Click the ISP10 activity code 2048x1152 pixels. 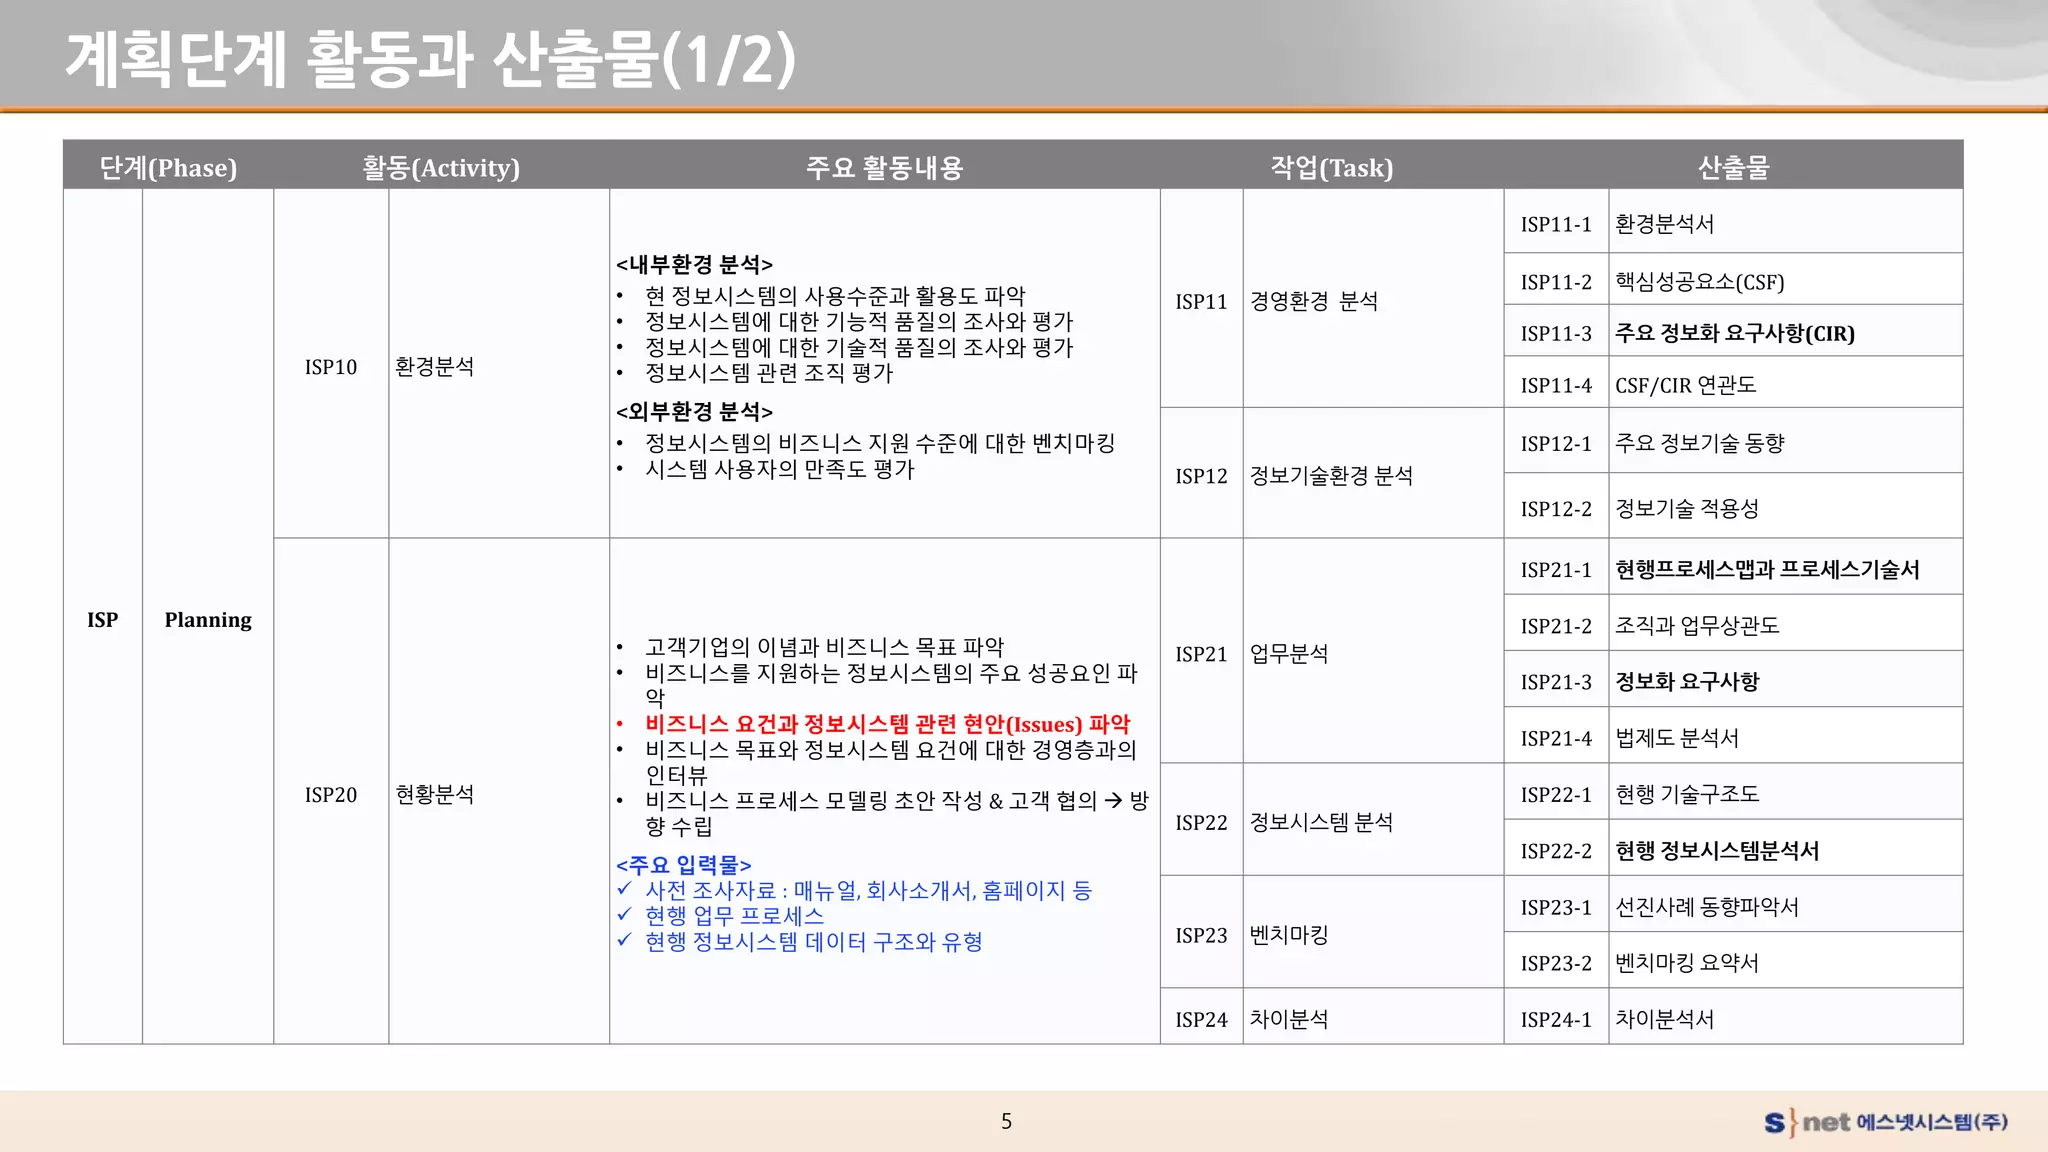331,366
